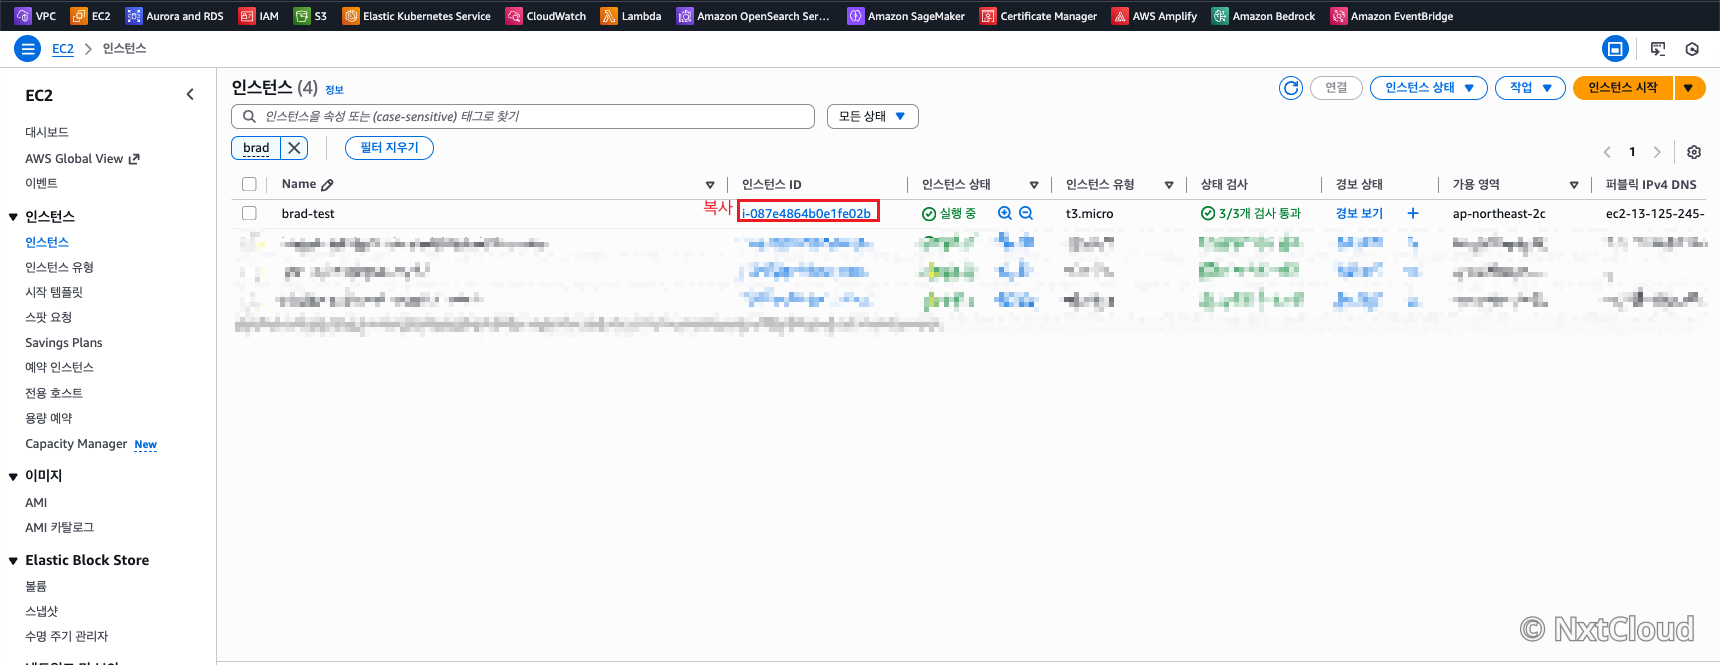Open AWS Amplify shortcut
The image size is (1720, 665).
1155,16
